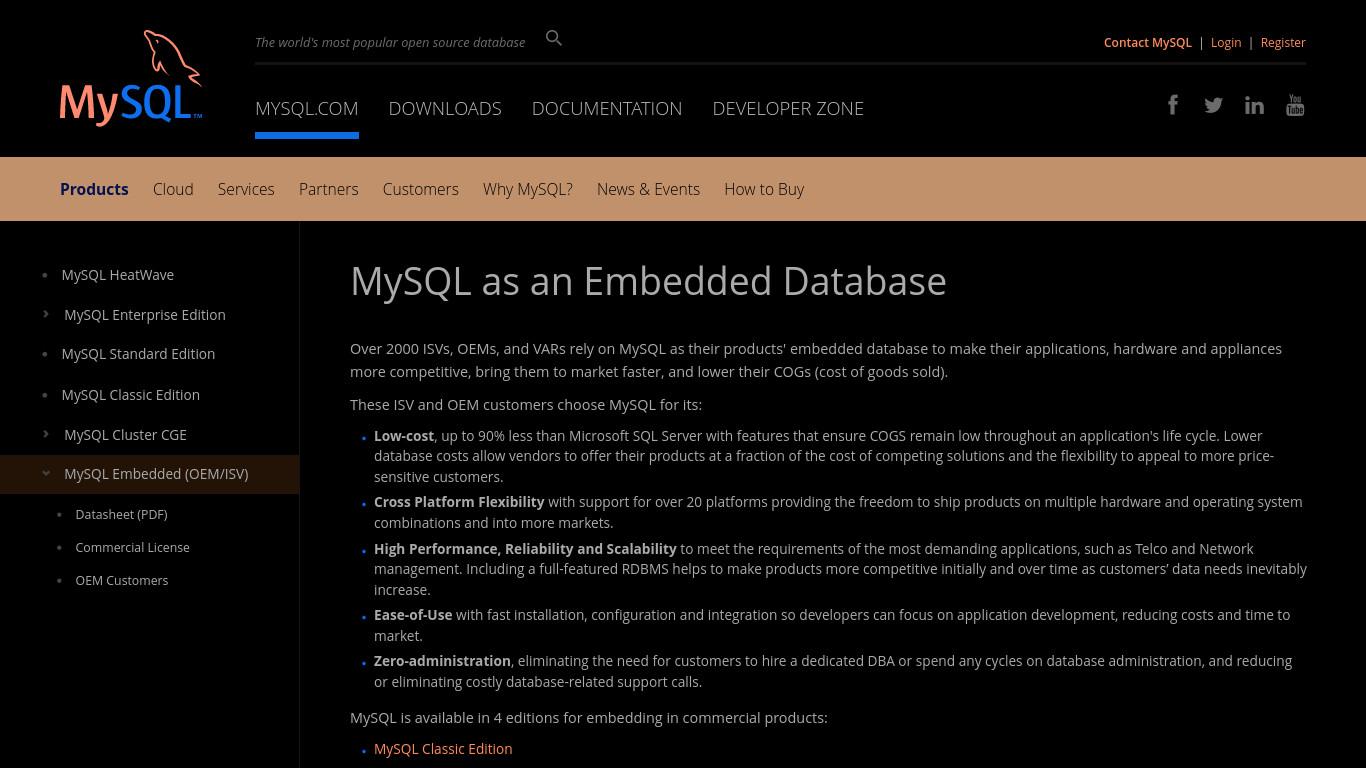
Task: Click the search magnifier icon
Action: pyautogui.click(x=554, y=38)
